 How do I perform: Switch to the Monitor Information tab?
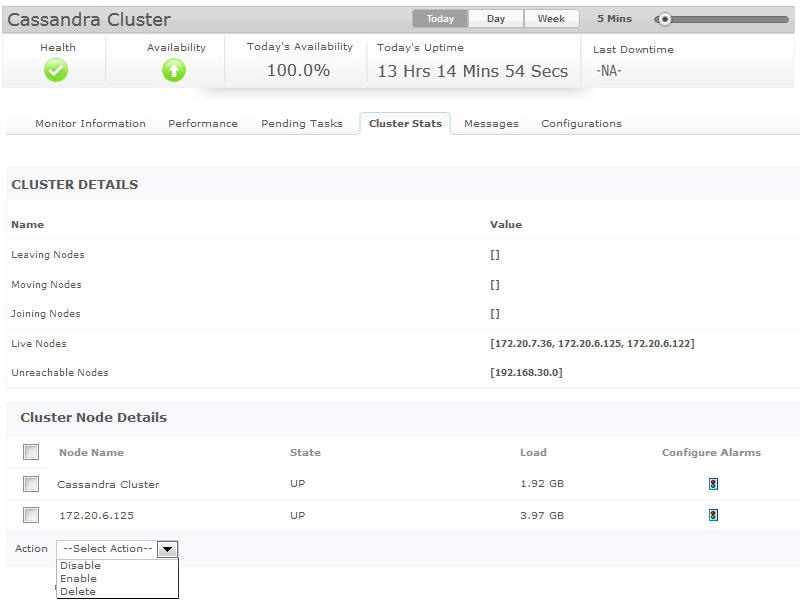tap(90, 123)
